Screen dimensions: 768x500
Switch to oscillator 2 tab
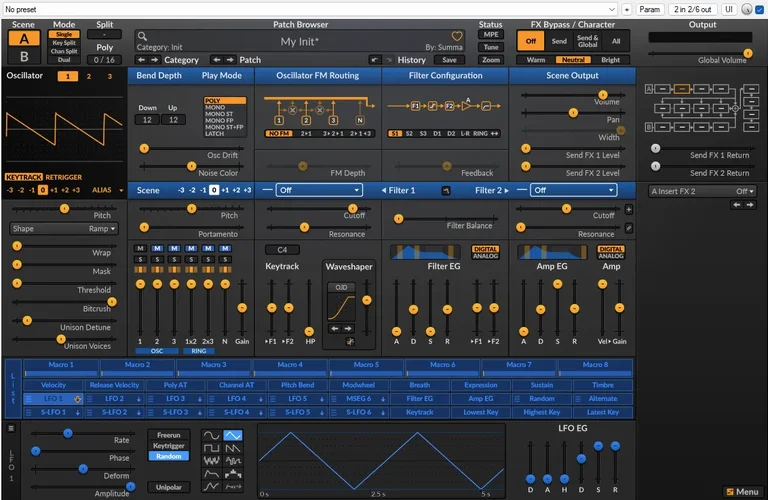(88, 76)
